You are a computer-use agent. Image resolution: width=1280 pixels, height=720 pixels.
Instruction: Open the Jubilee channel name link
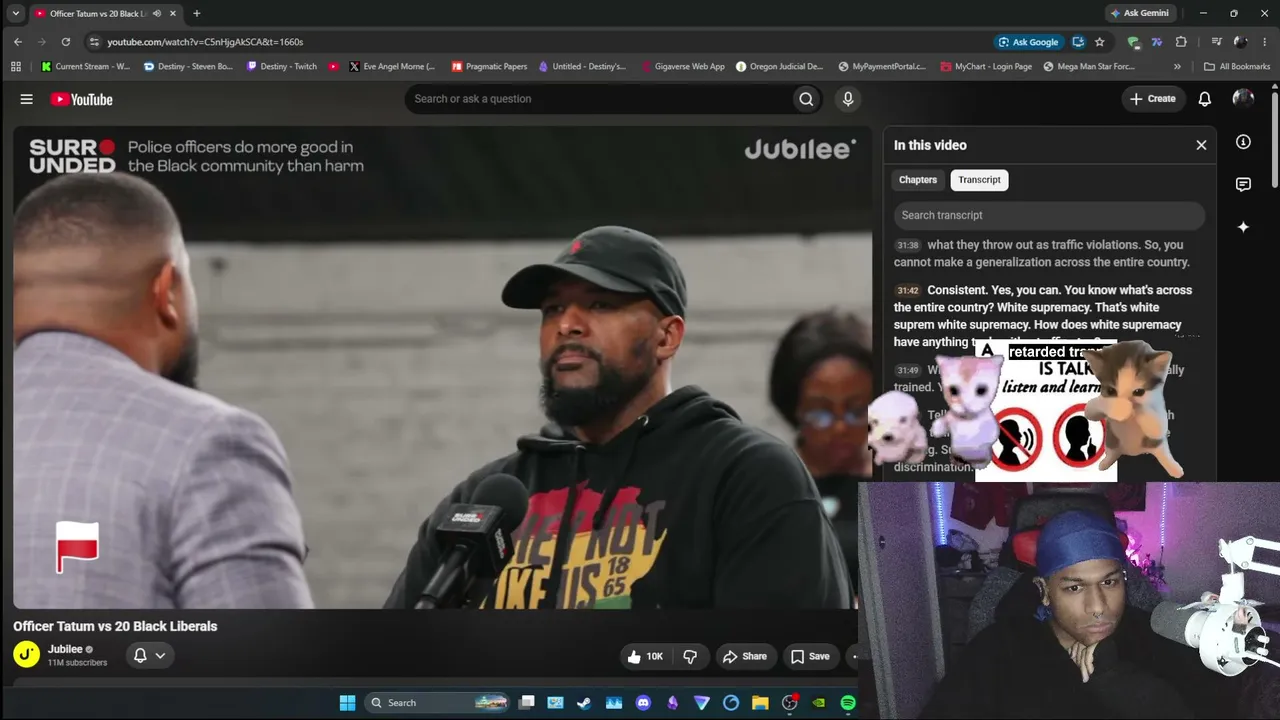coord(65,649)
